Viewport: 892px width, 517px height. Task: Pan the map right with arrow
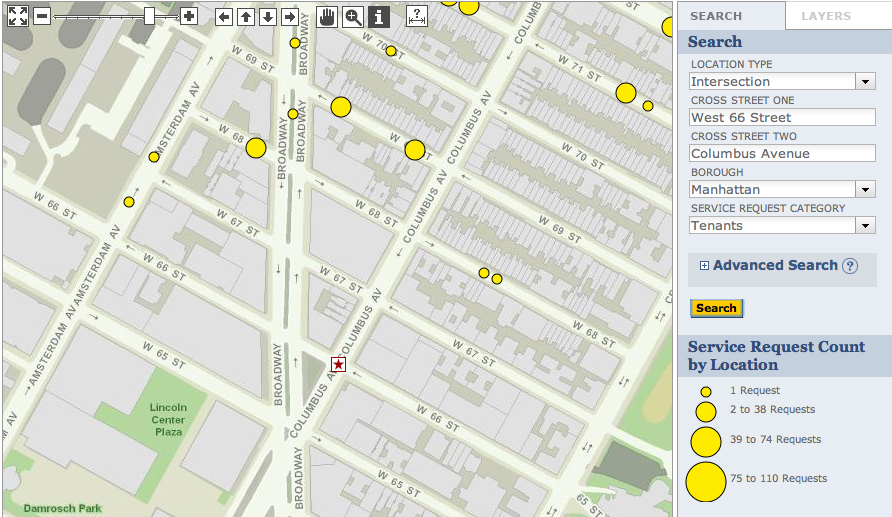(x=289, y=17)
